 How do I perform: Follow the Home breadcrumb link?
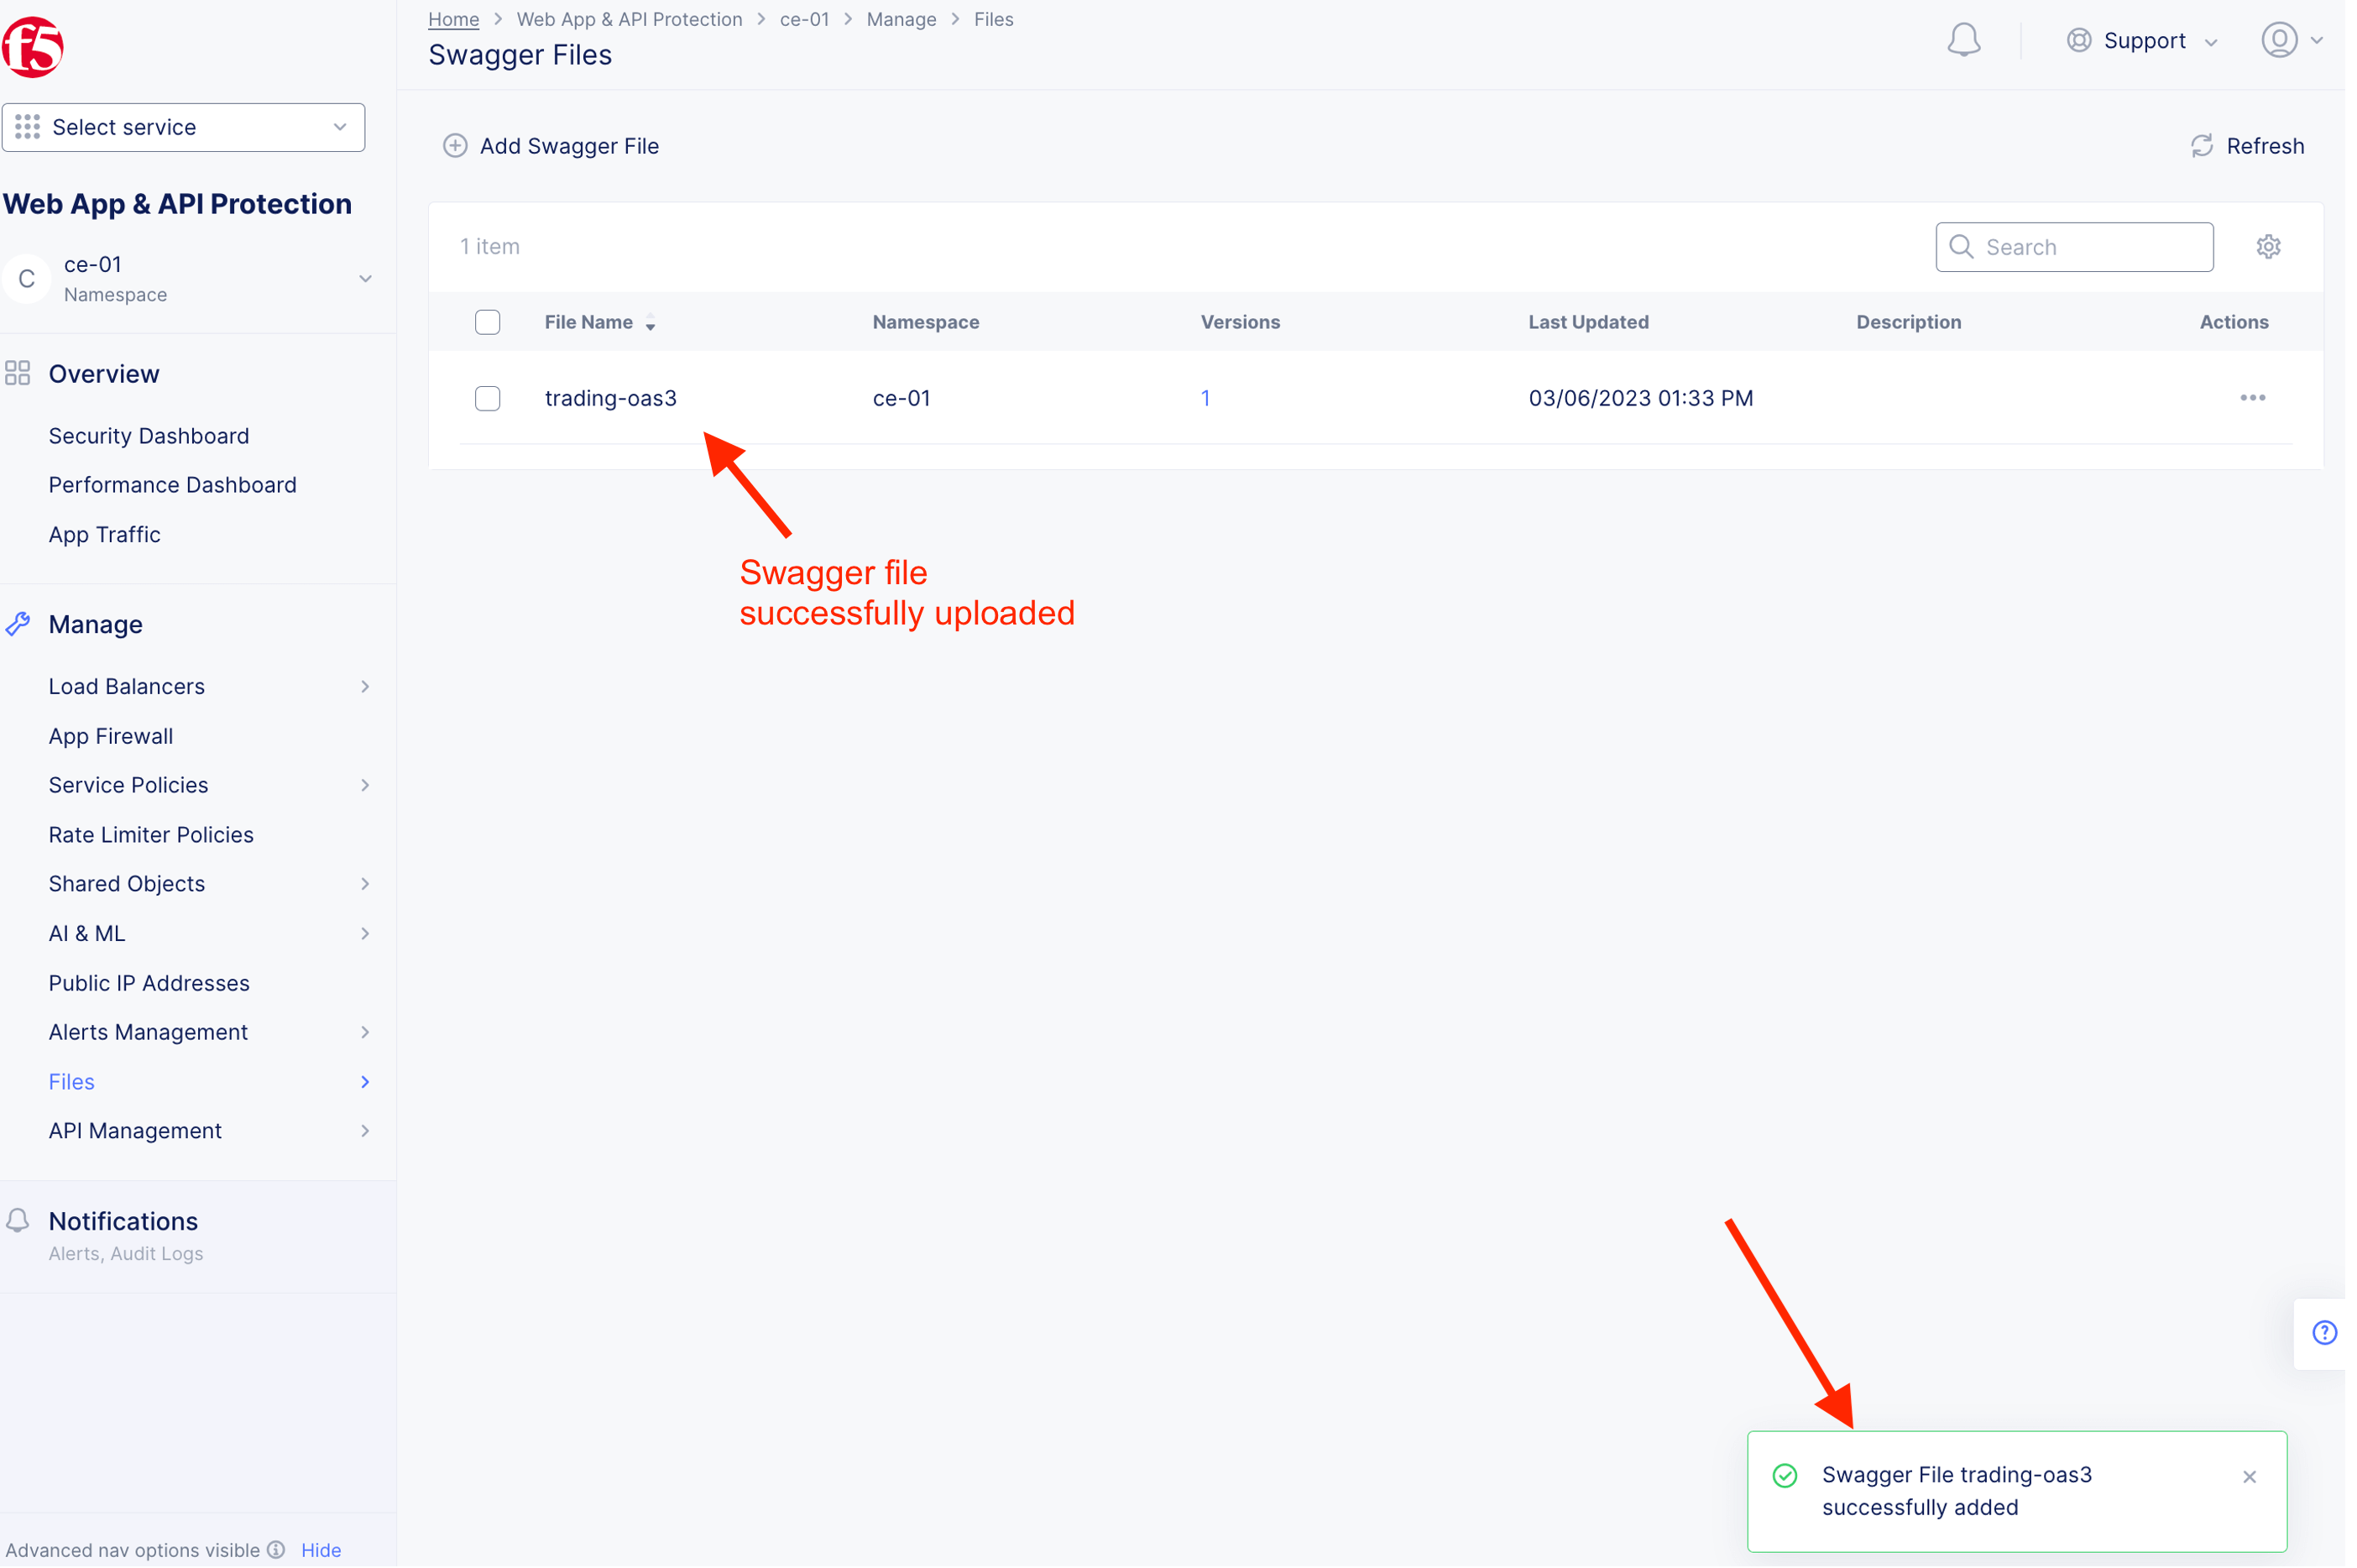(x=453, y=19)
